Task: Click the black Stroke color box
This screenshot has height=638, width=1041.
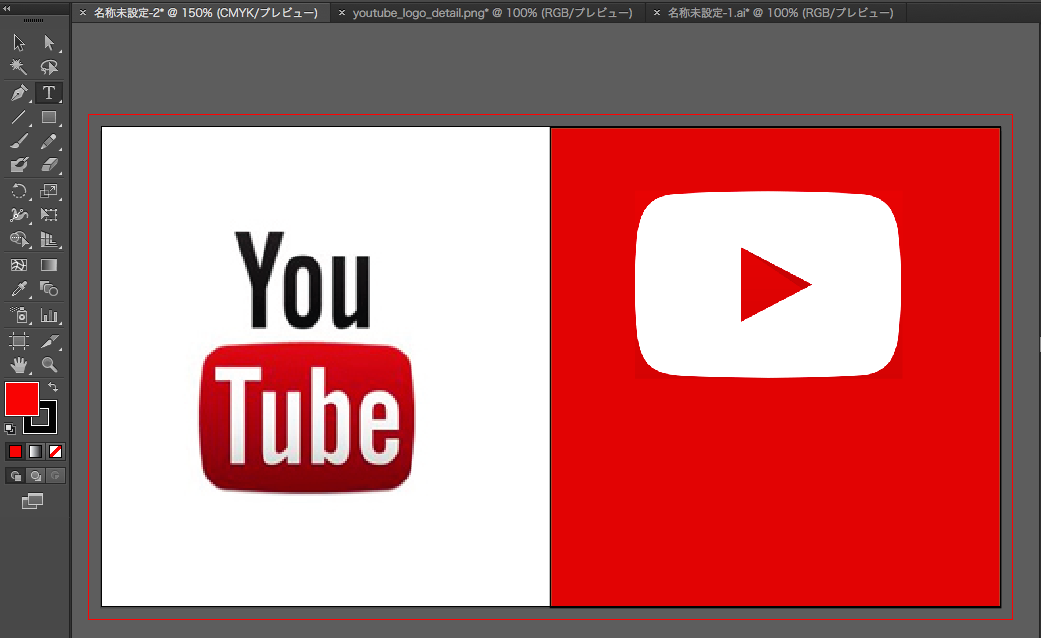Action: [46, 425]
